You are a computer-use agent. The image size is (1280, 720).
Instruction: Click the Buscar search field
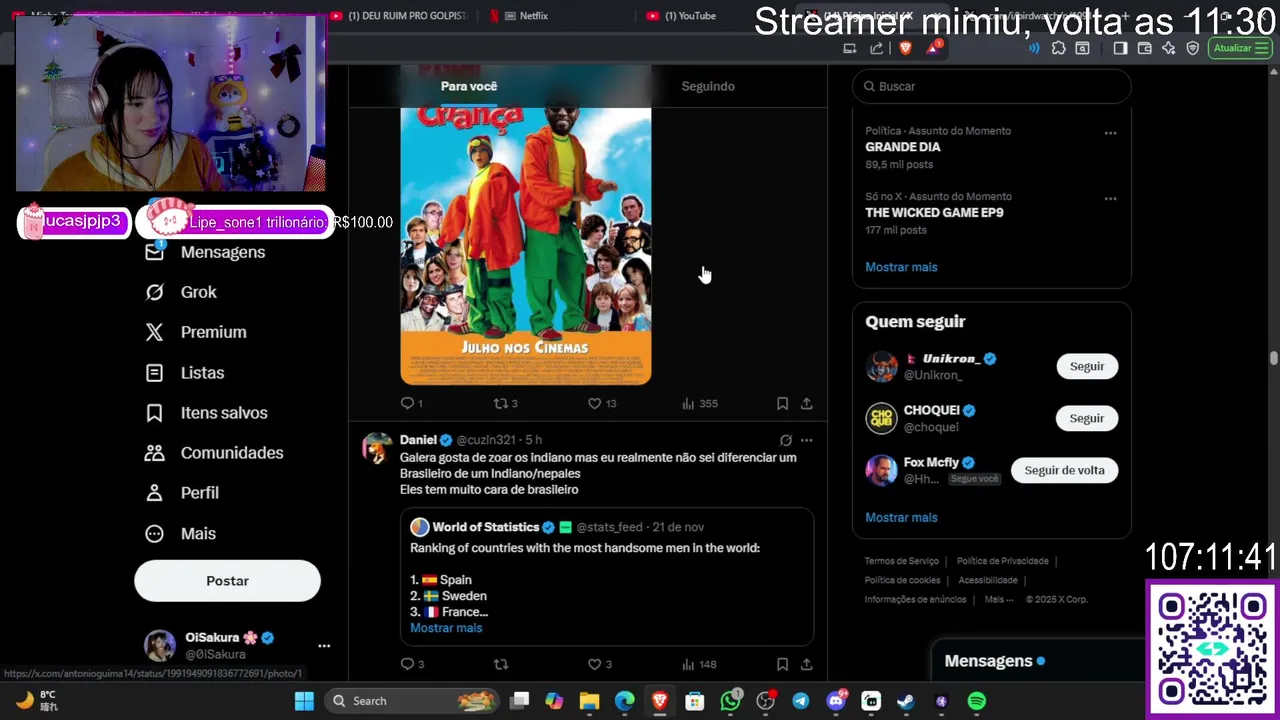[992, 86]
